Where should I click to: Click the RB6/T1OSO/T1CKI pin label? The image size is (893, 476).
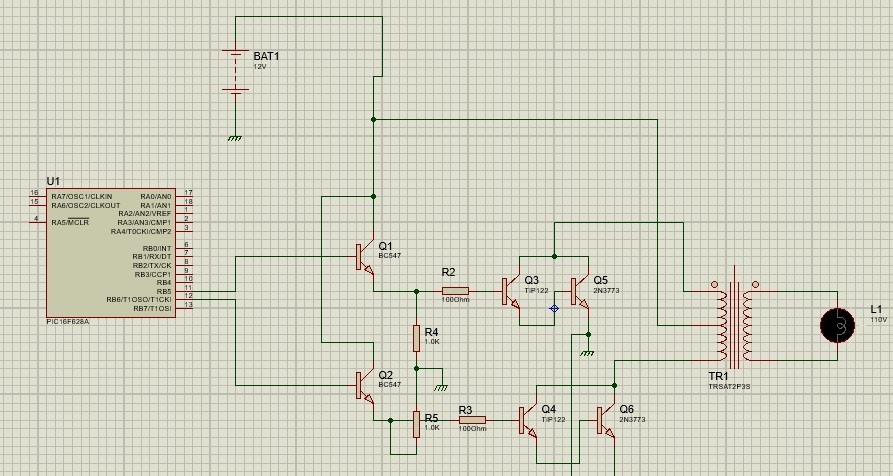click(138, 299)
